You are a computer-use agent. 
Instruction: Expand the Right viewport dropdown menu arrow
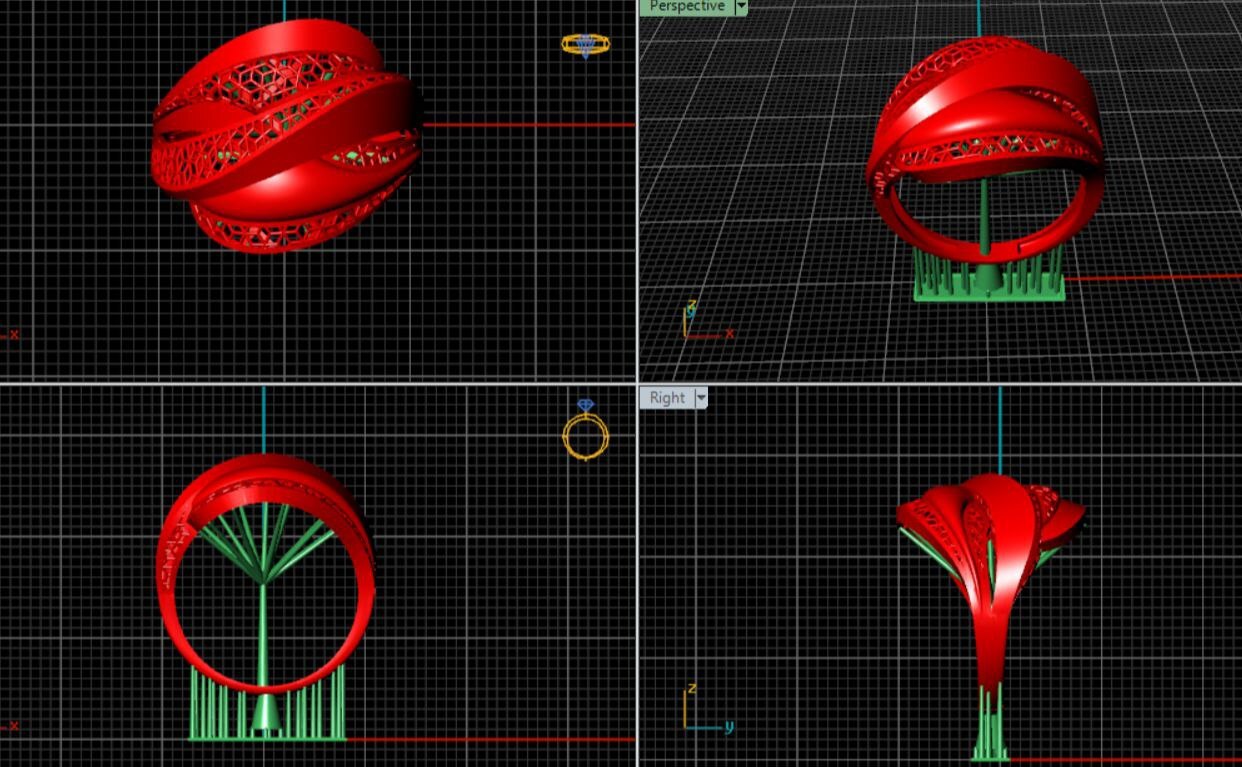tap(701, 398)
